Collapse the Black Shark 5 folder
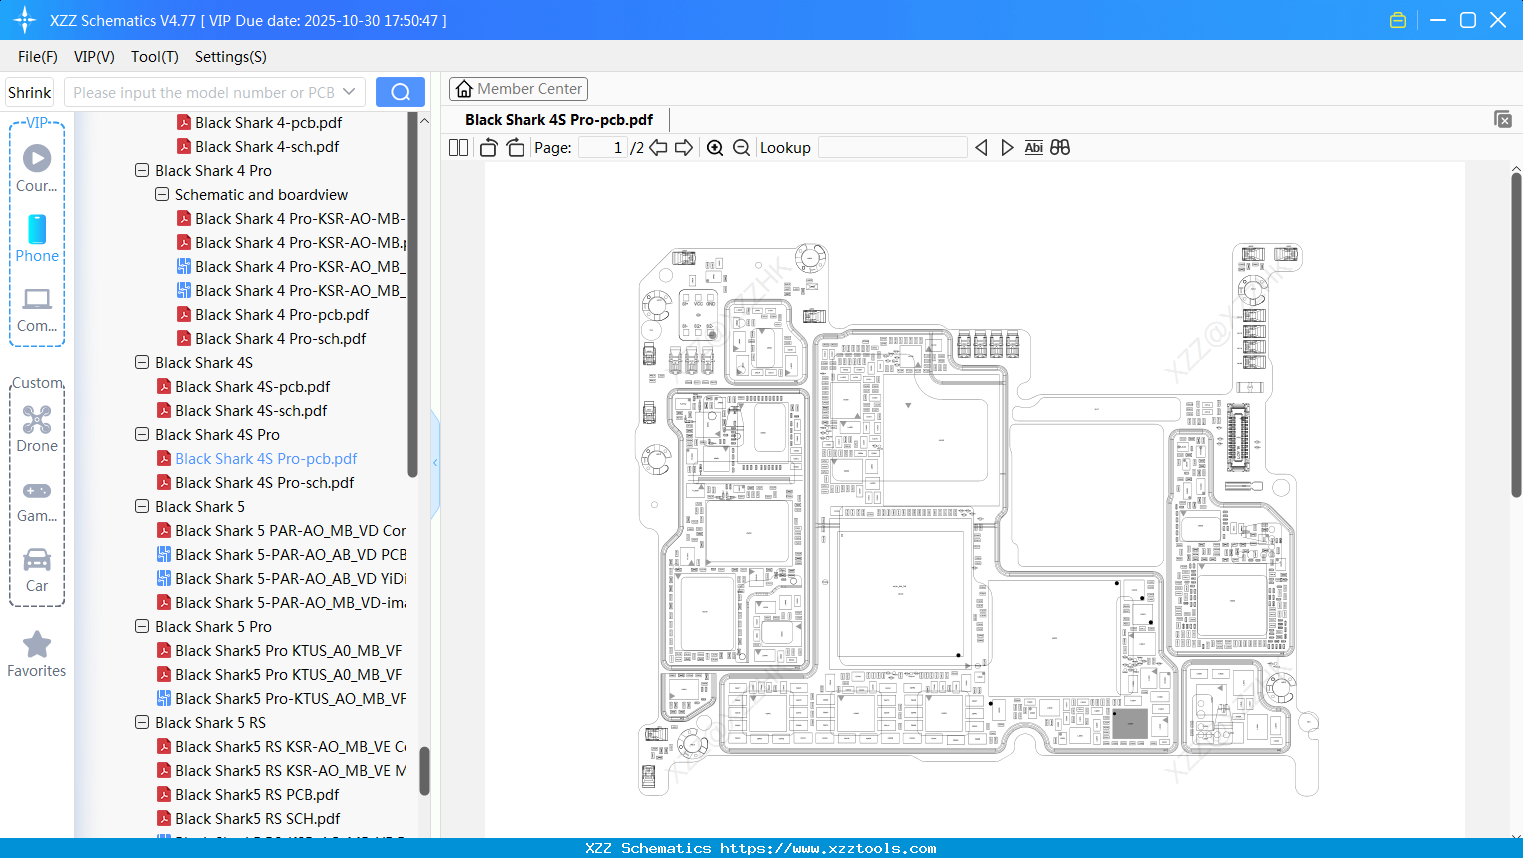1523x858 pixels. (142, 507)
